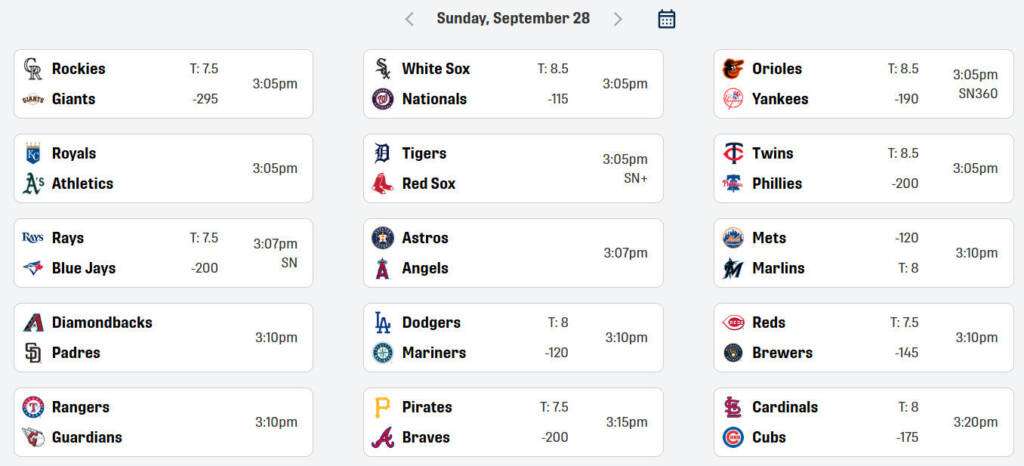
Task: Advance to the next day
Action: tap(618, 19)
